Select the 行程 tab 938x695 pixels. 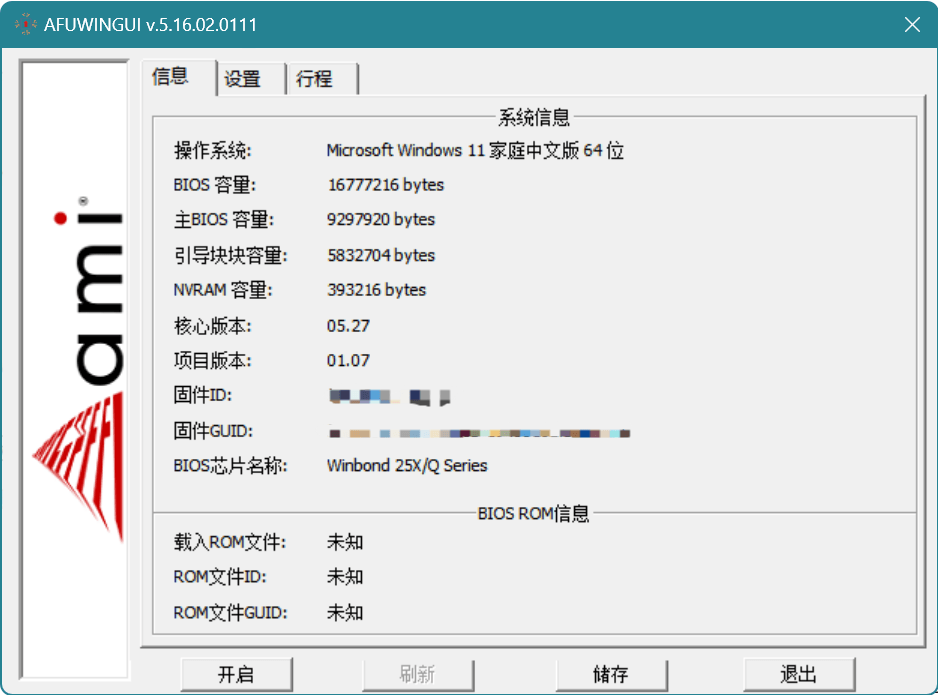[x=314, y=79]
